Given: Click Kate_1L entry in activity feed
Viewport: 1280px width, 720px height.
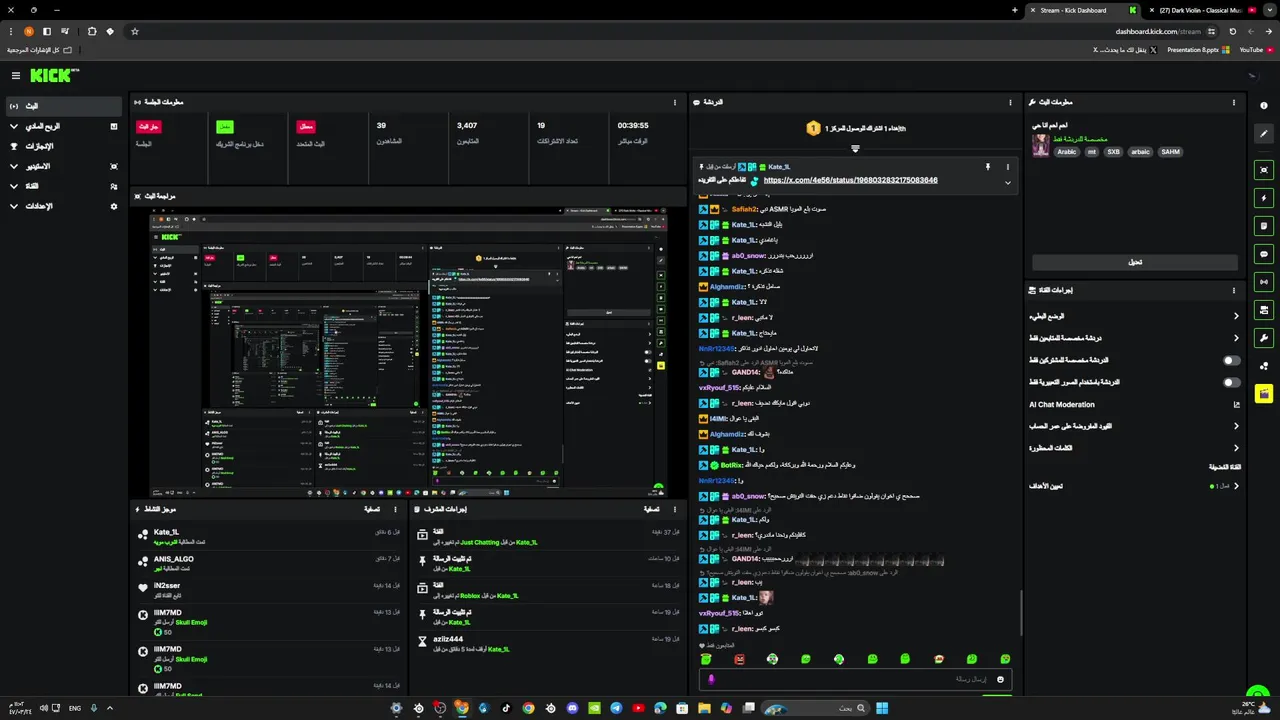Looking at the screenshot, I should 269,537.
